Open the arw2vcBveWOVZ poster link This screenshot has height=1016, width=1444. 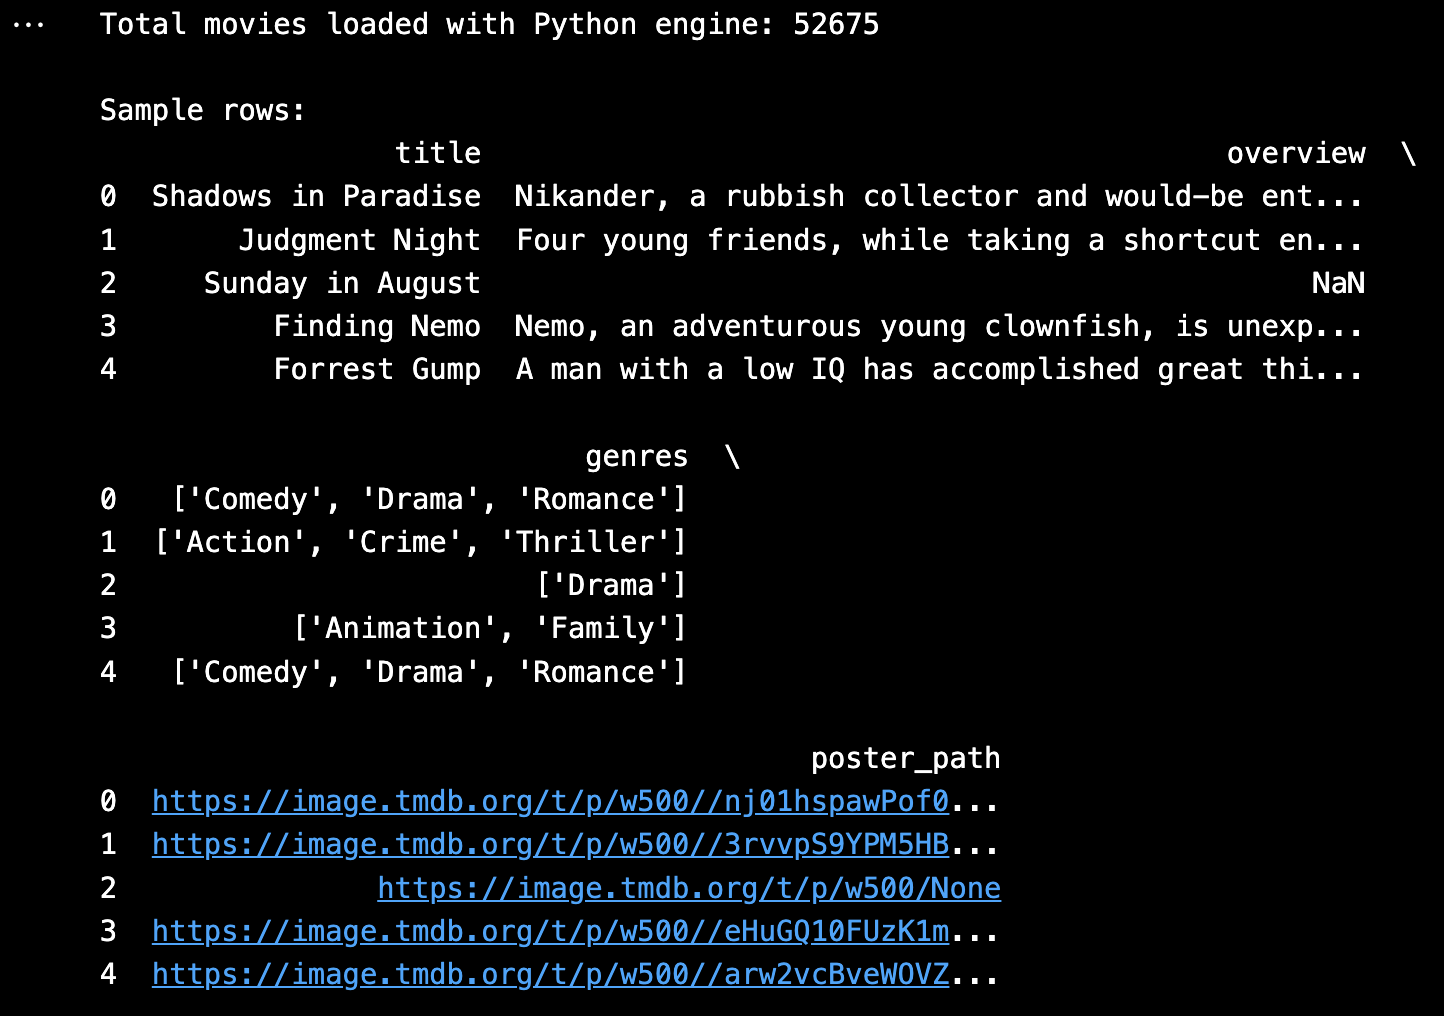(550, 975)
